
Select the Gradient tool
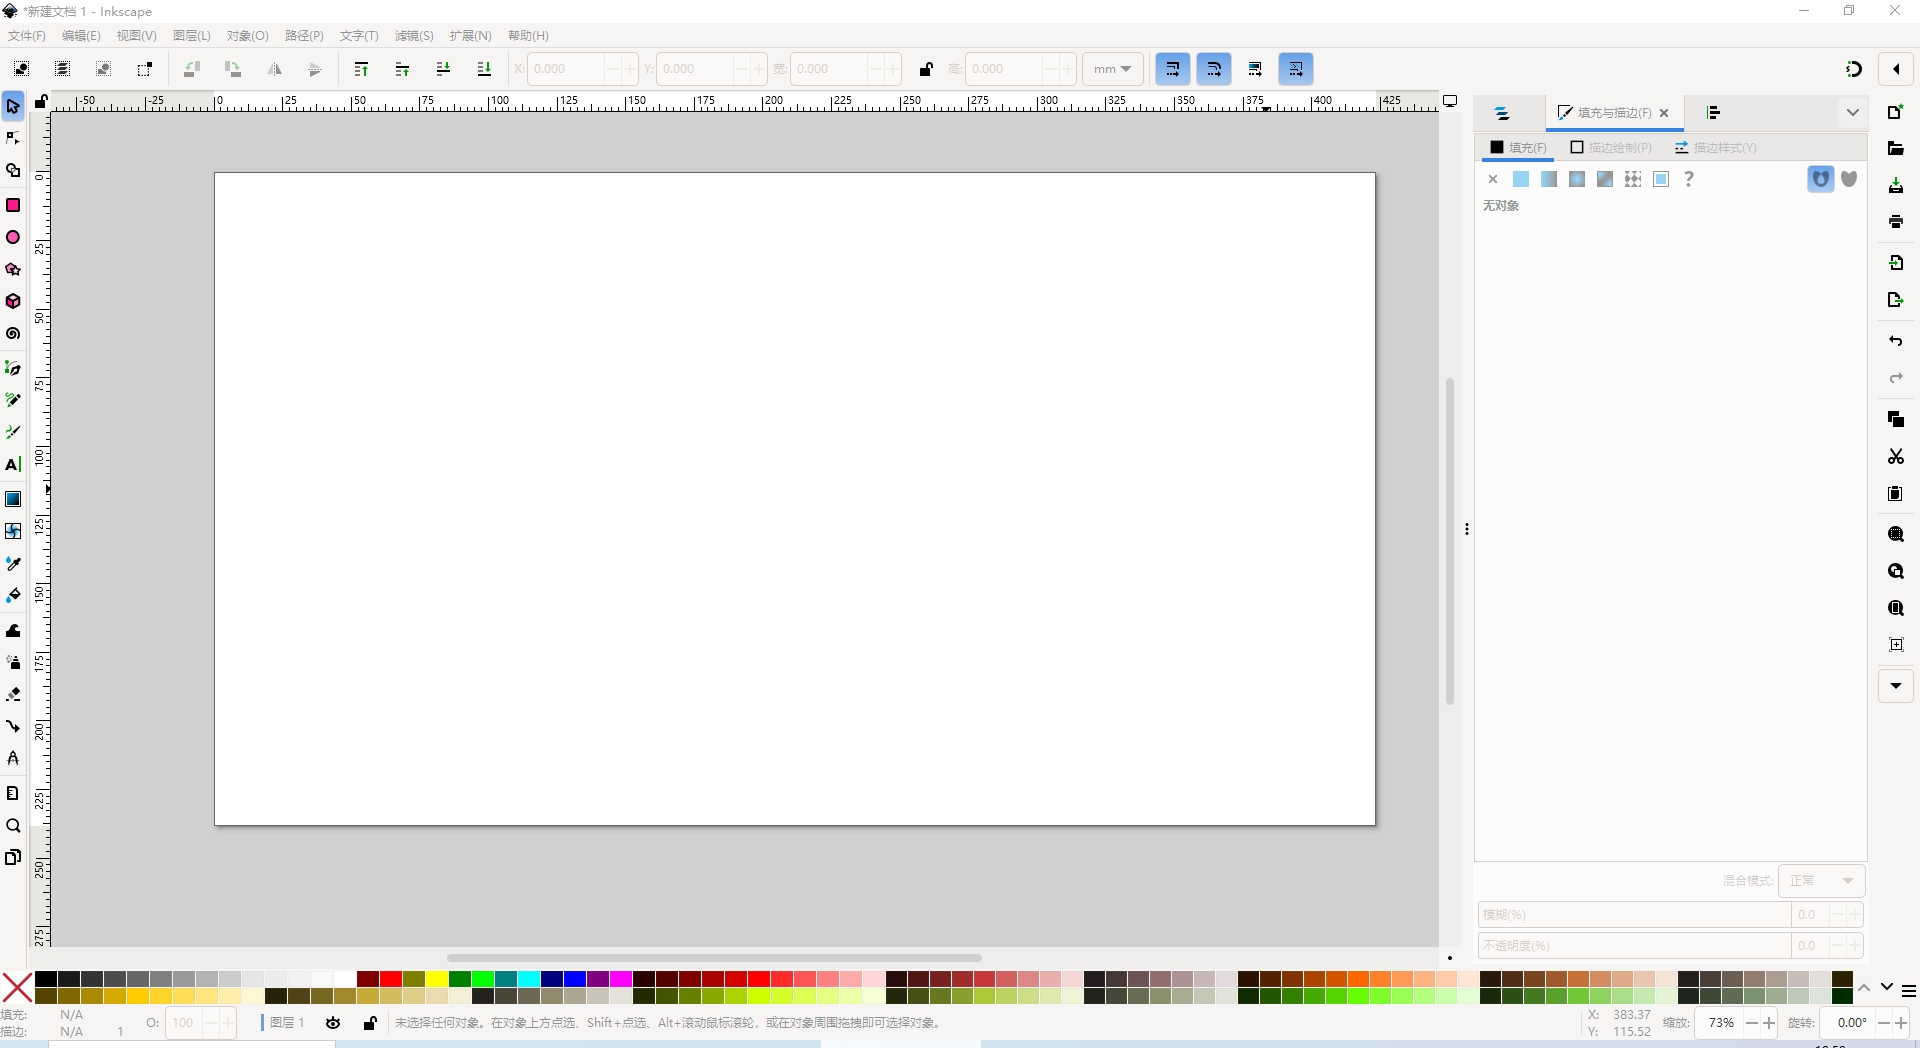pyautogui.click(x=13, y=499)
